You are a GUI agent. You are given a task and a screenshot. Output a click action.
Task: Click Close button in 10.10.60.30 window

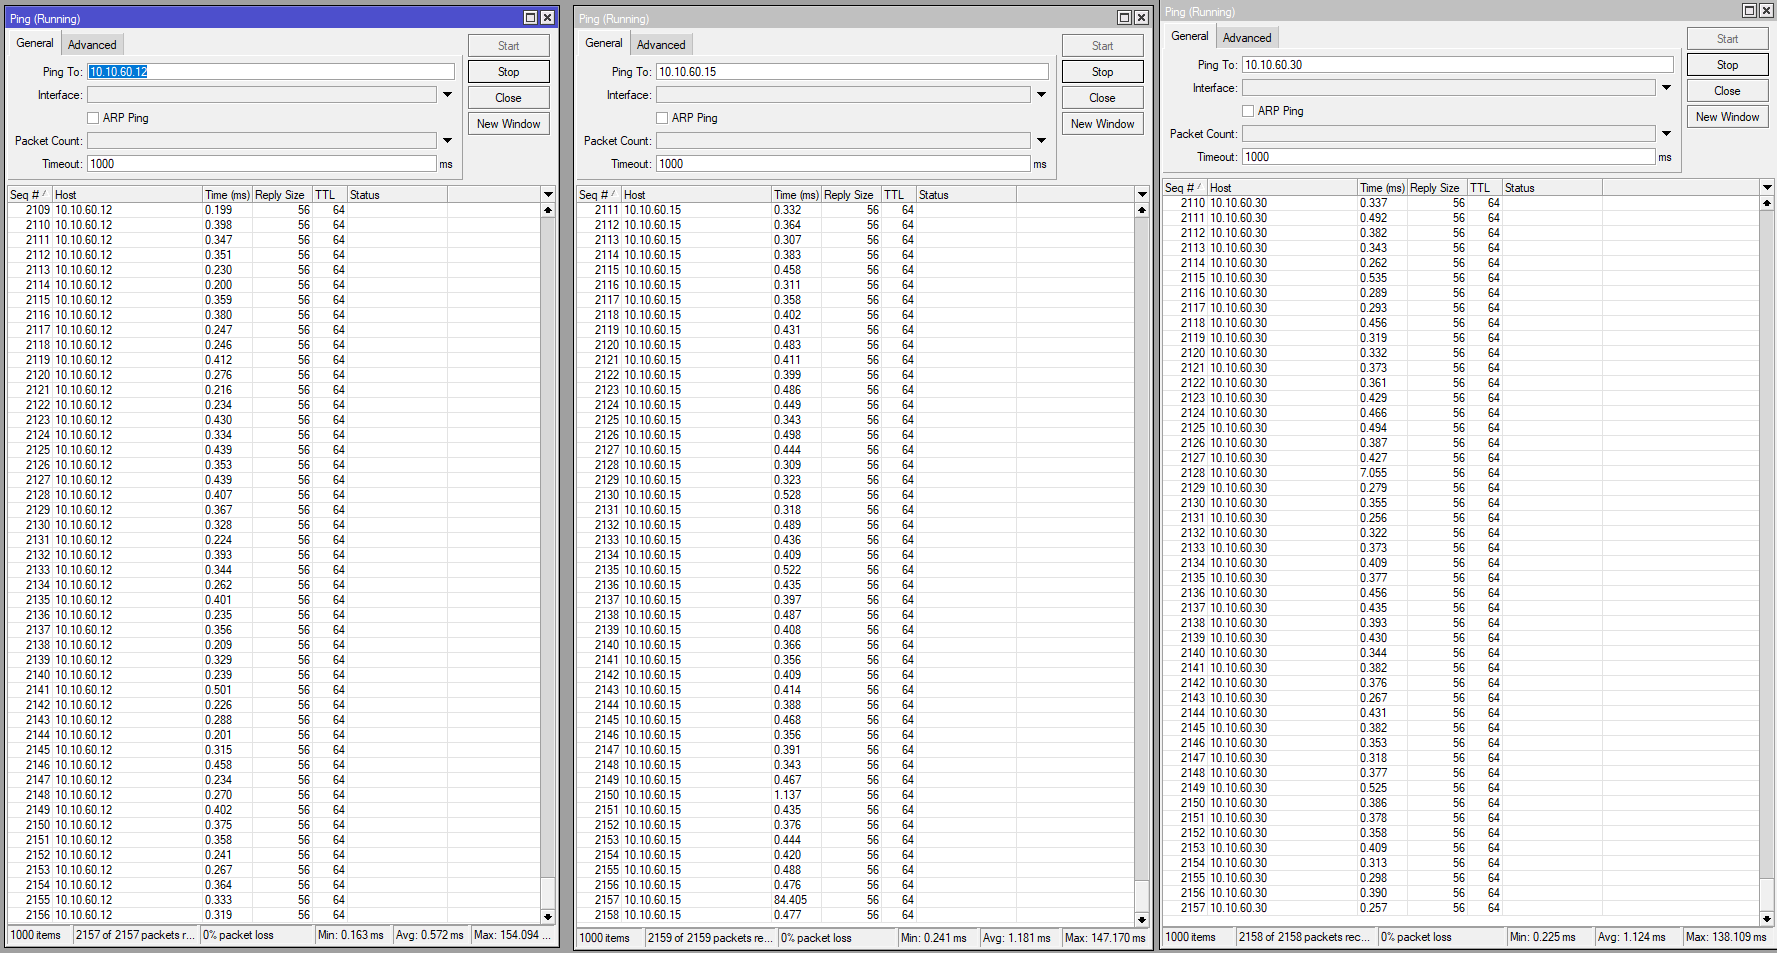click(x=1727, y=91)
